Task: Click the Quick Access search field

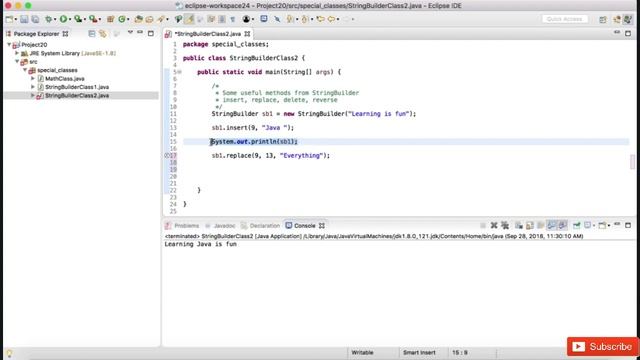Action: coord(565,19)
